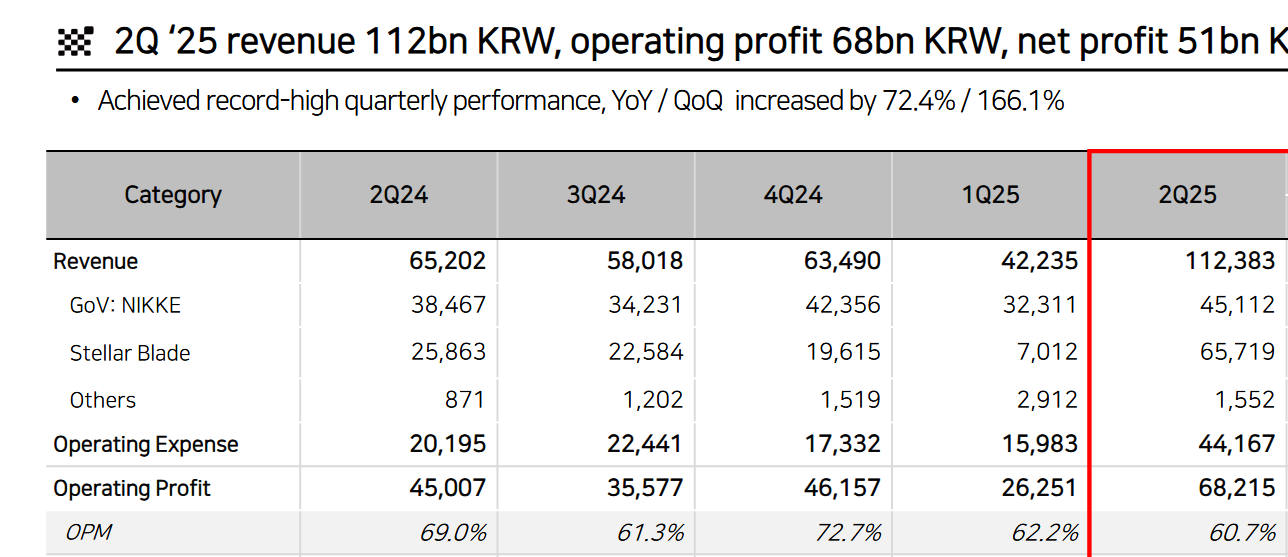1288x557 pixels.
Task: Click the Others value 1,552
Action: coord(1245,400)
